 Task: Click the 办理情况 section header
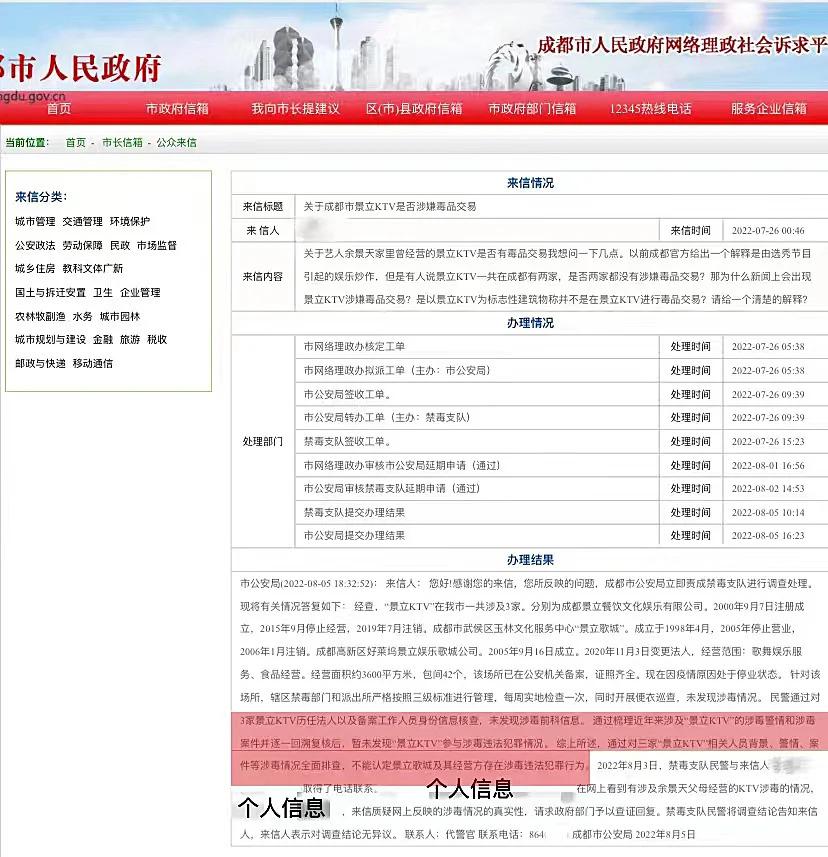click(x=530, y=322)
